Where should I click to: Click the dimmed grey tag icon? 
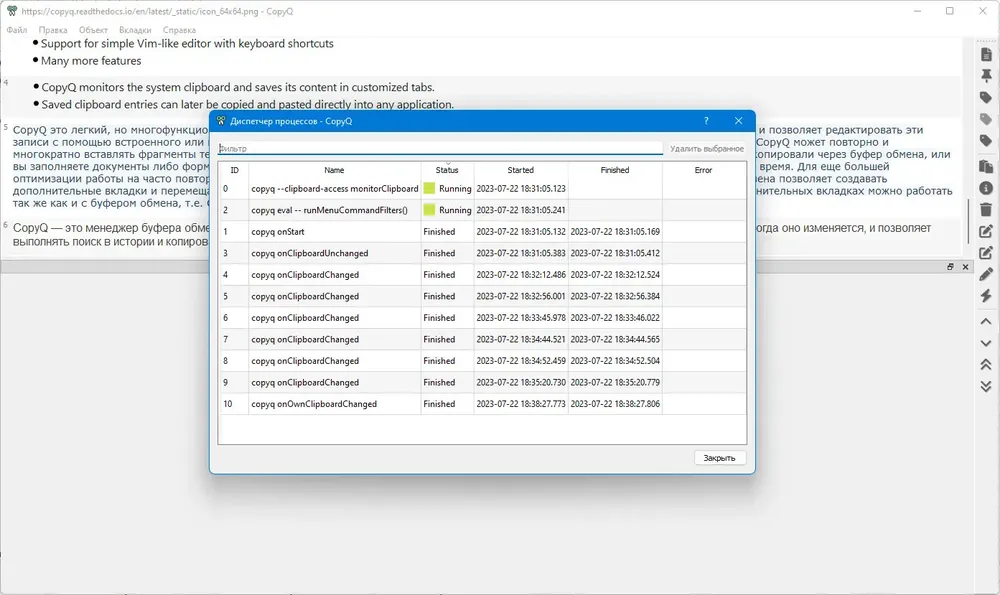[986, 119]
